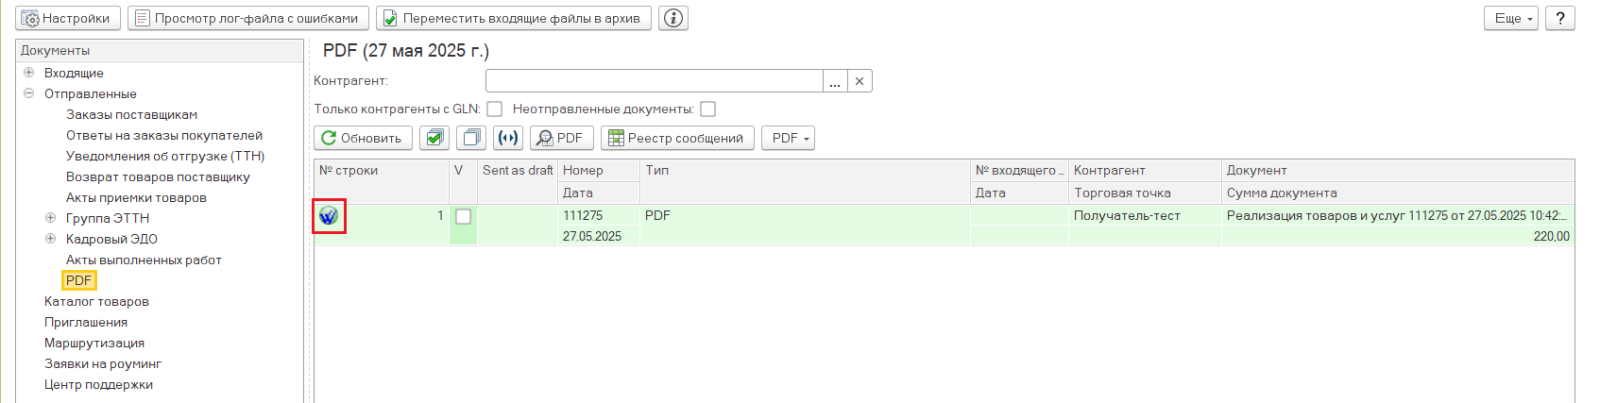
Task: Select Каталог товаров in the tree
Action: click(x=96, y=301)
